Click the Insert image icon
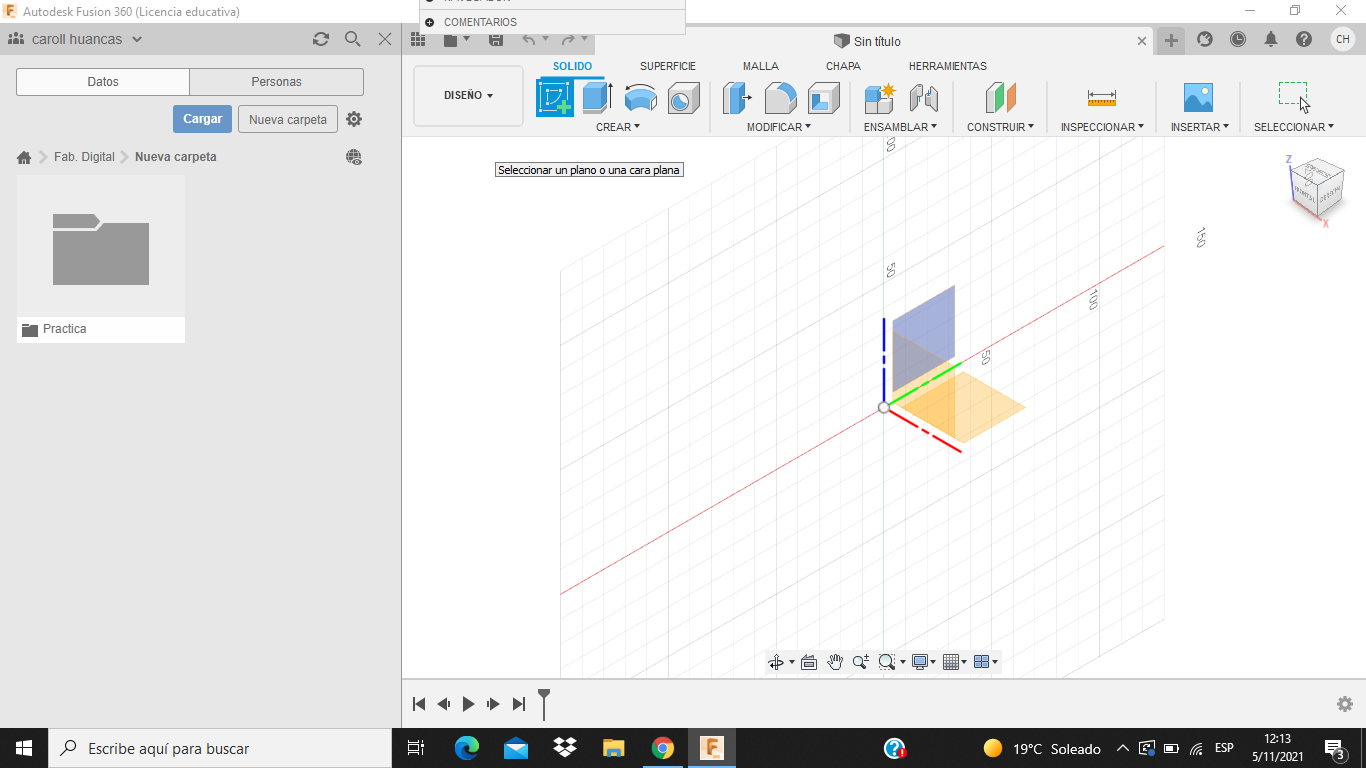Image resolution: width=1366 pixels, height=768 pixels. [x=1198, y=98]
